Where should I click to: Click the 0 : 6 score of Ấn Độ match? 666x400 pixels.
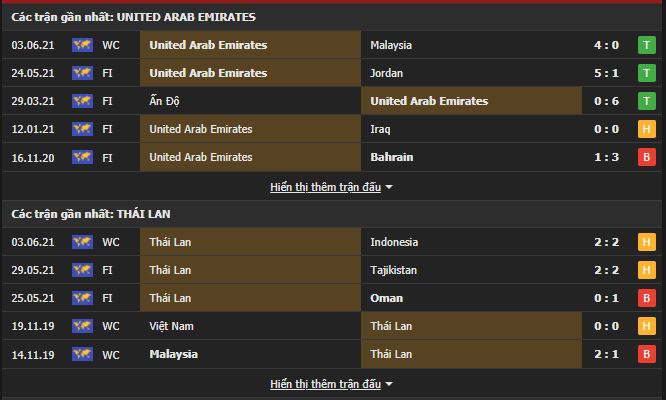click(x=607, y=101)
